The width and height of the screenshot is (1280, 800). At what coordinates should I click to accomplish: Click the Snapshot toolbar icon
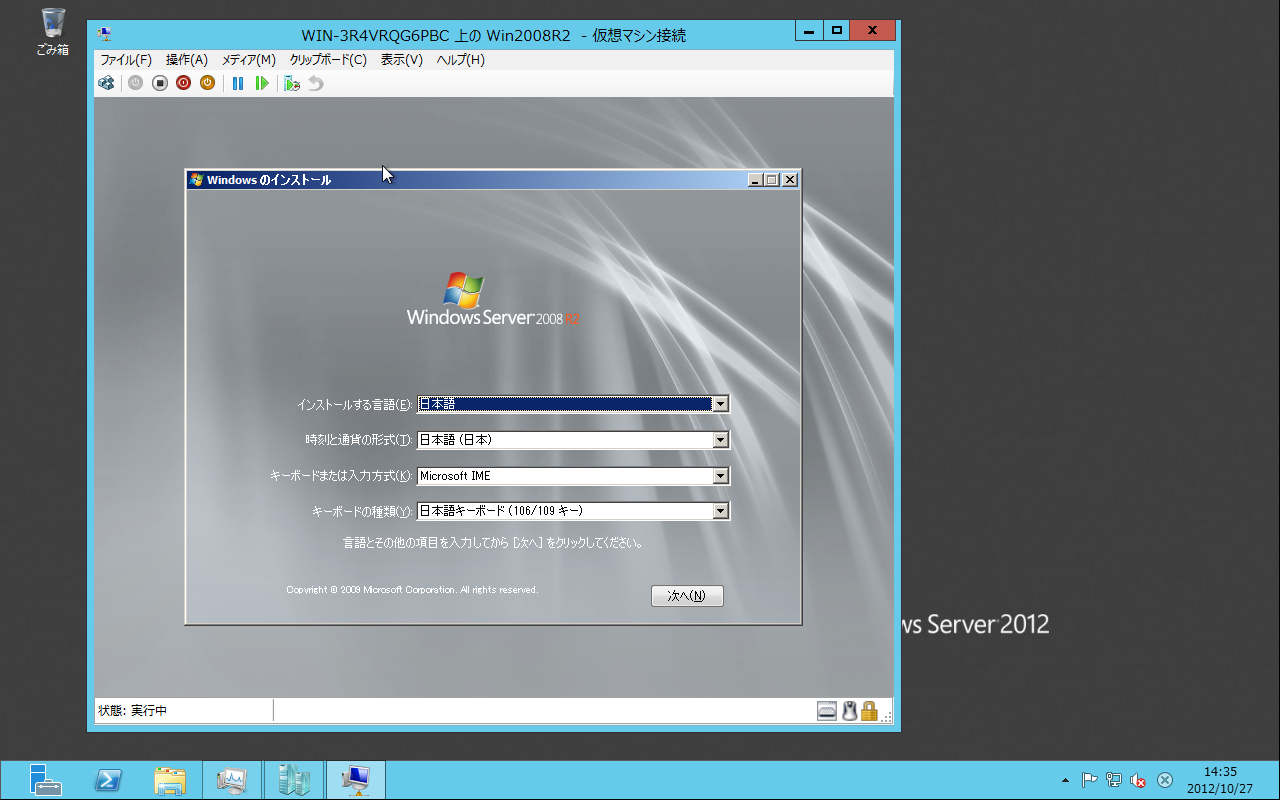[292, 83]
